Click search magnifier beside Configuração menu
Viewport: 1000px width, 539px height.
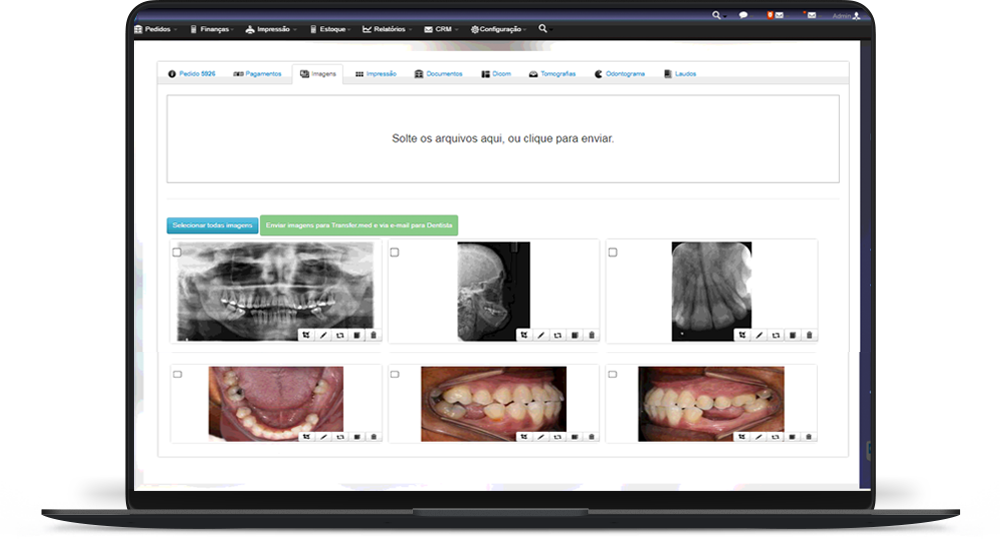pos(543,28)
